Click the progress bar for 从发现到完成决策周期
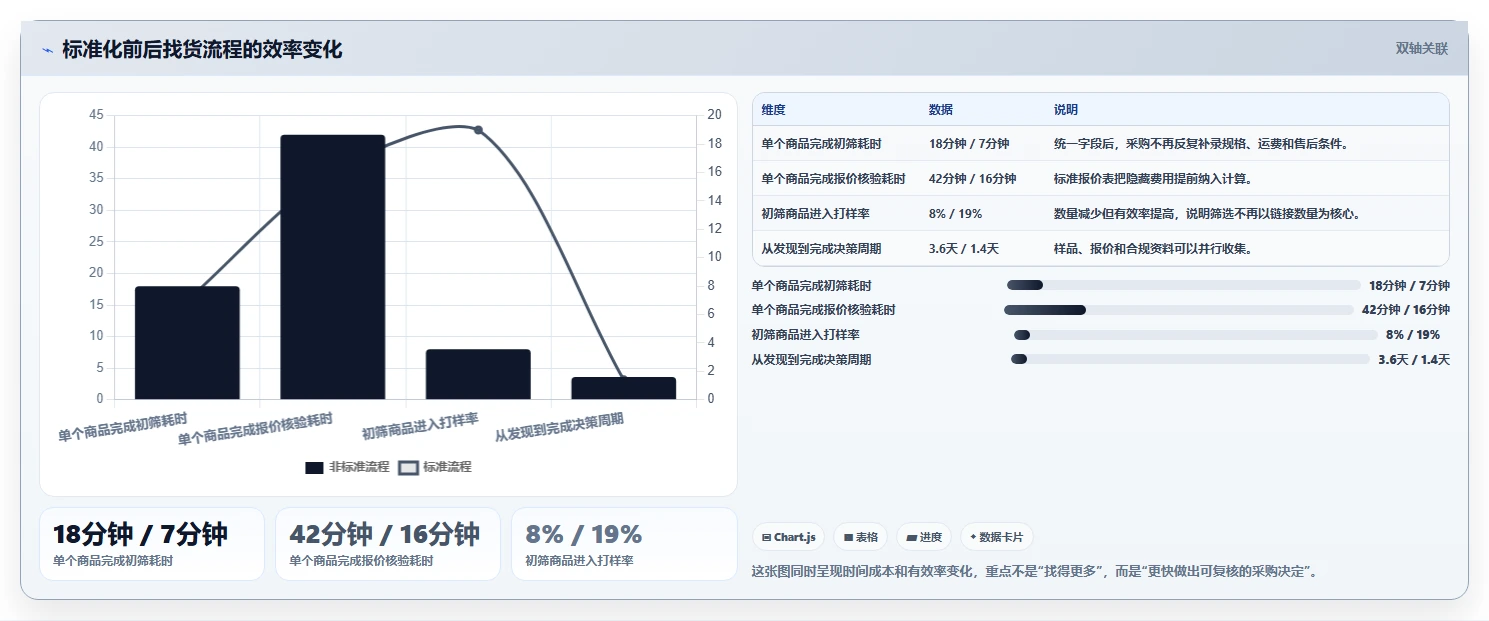Viewport: 1489px width, 621px height. pos(1190,359)
